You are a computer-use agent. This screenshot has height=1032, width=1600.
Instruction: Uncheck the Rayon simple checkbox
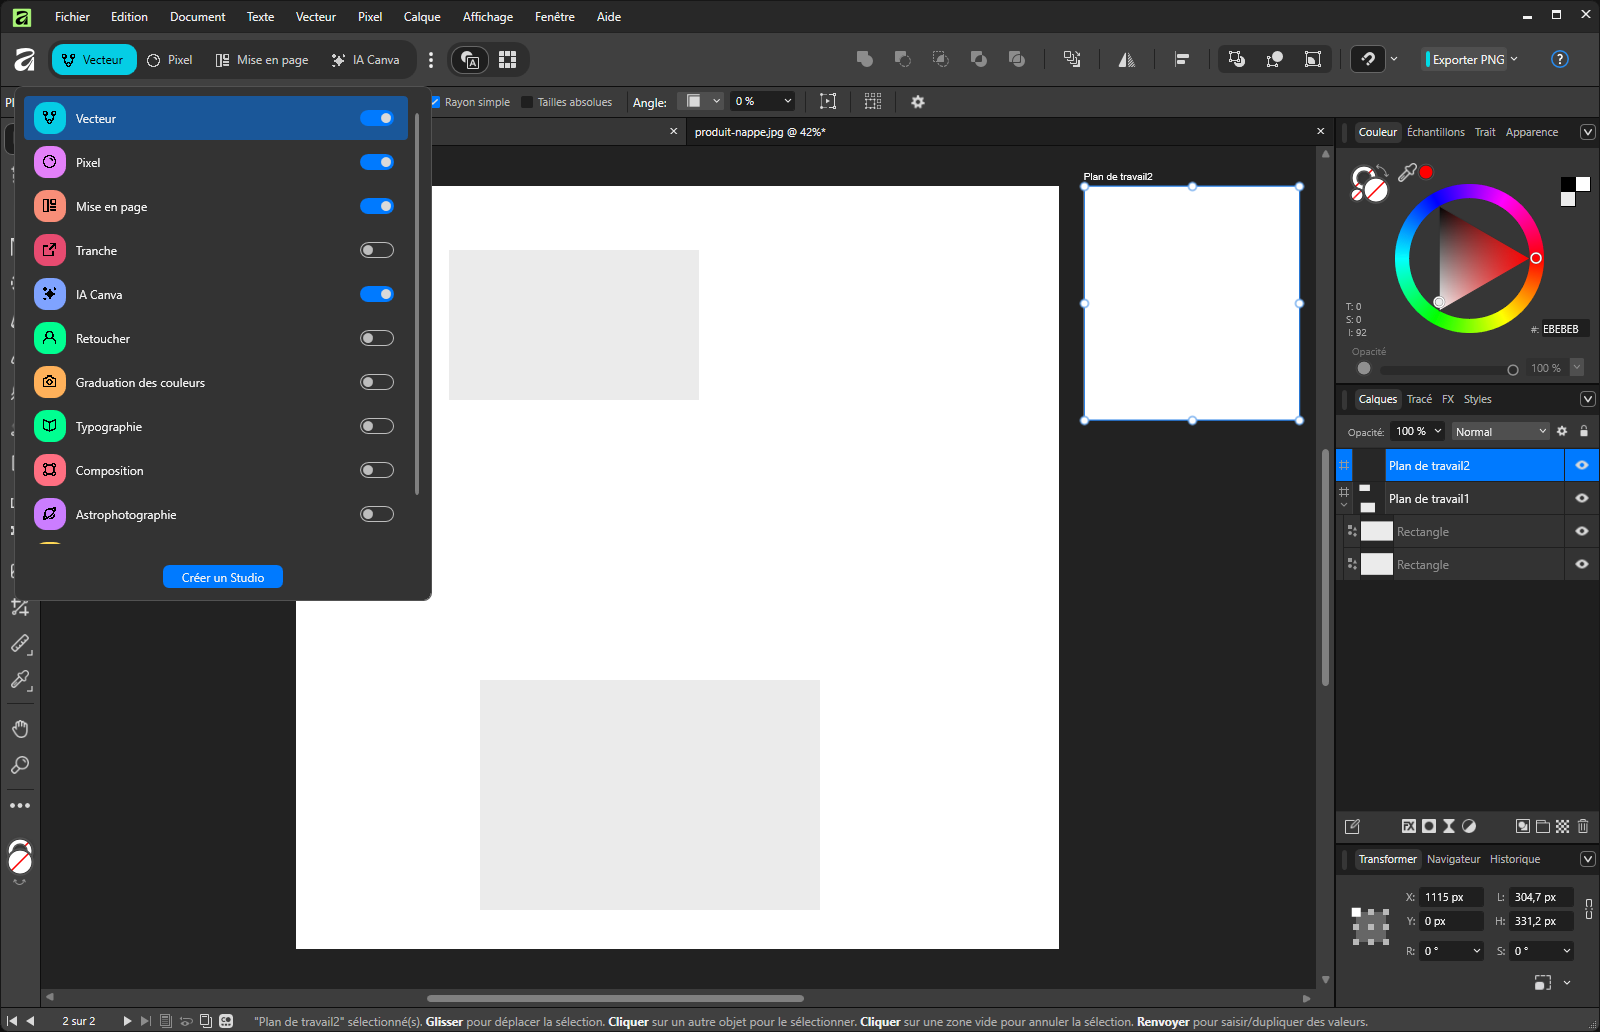point(436,102)
